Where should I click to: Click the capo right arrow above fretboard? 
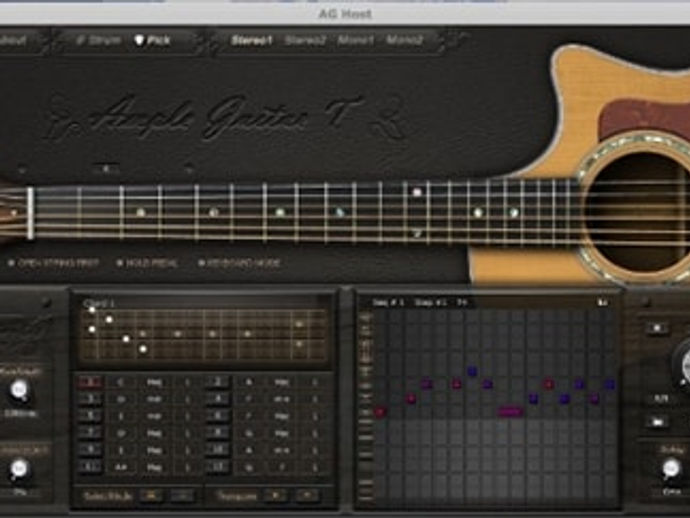[189, 169]
